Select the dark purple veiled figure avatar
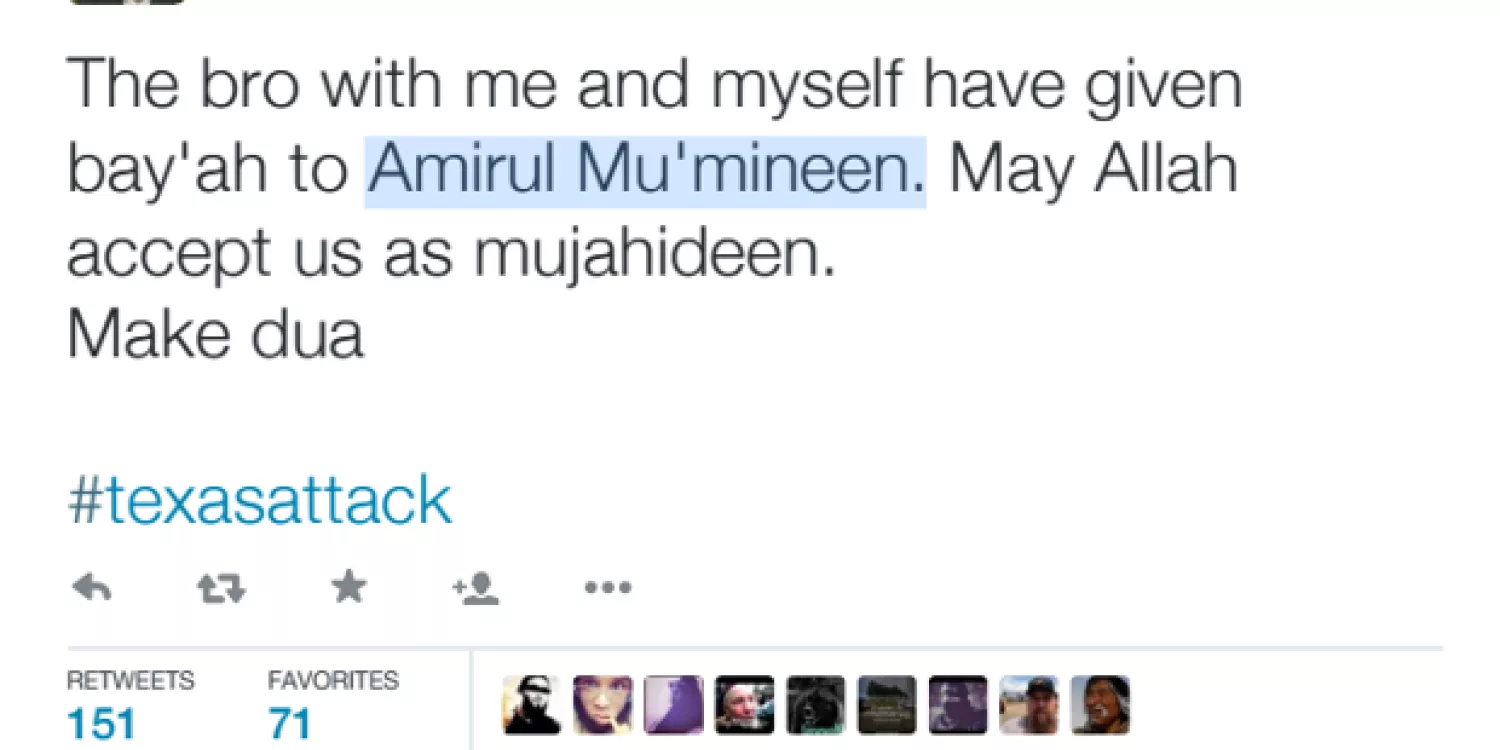1500x750 pixels. [x=957, y=705]
